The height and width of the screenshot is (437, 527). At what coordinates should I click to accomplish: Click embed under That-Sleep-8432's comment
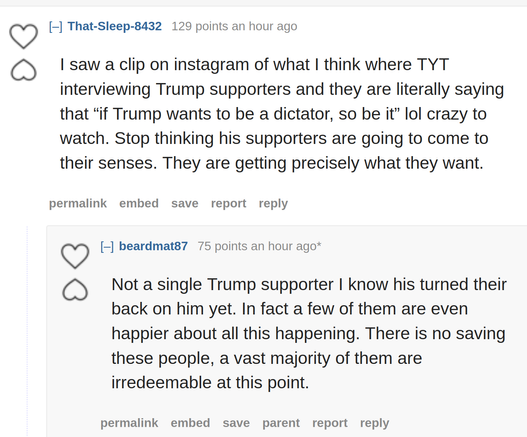[x=139, y=203]
